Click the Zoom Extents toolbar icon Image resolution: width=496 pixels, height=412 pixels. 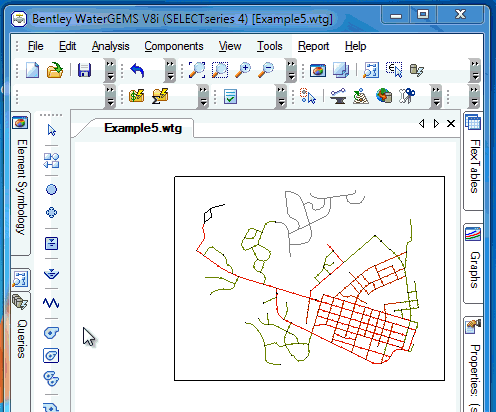click(197, 70)
